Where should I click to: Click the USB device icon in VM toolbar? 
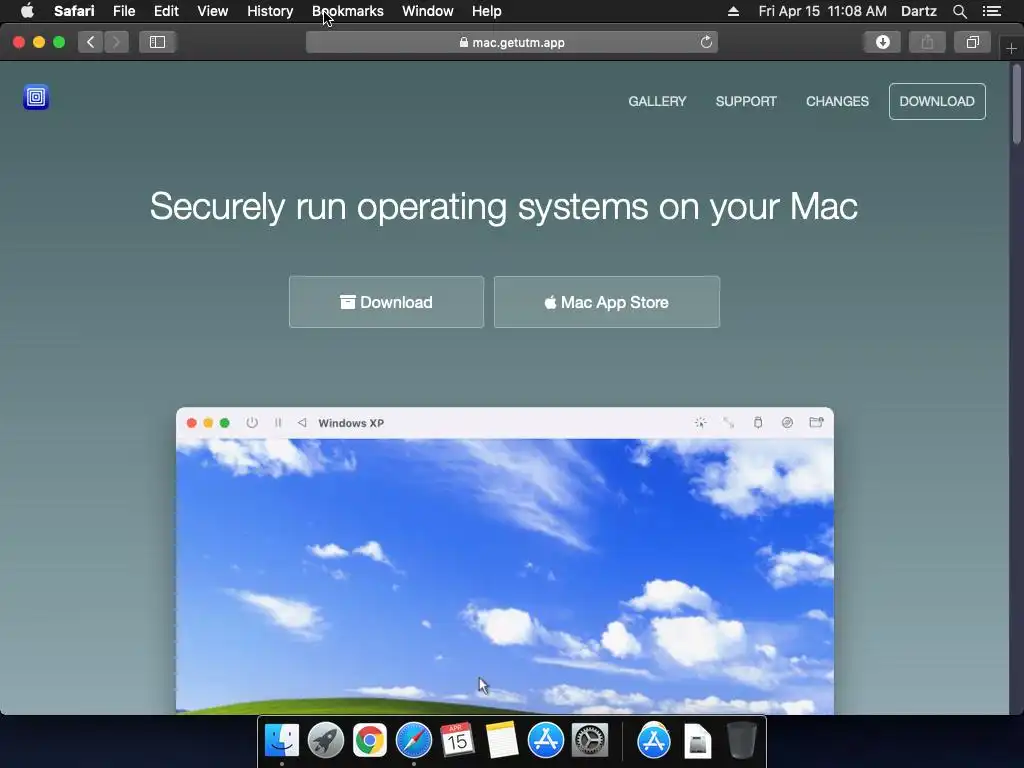(x=758, y=423)
